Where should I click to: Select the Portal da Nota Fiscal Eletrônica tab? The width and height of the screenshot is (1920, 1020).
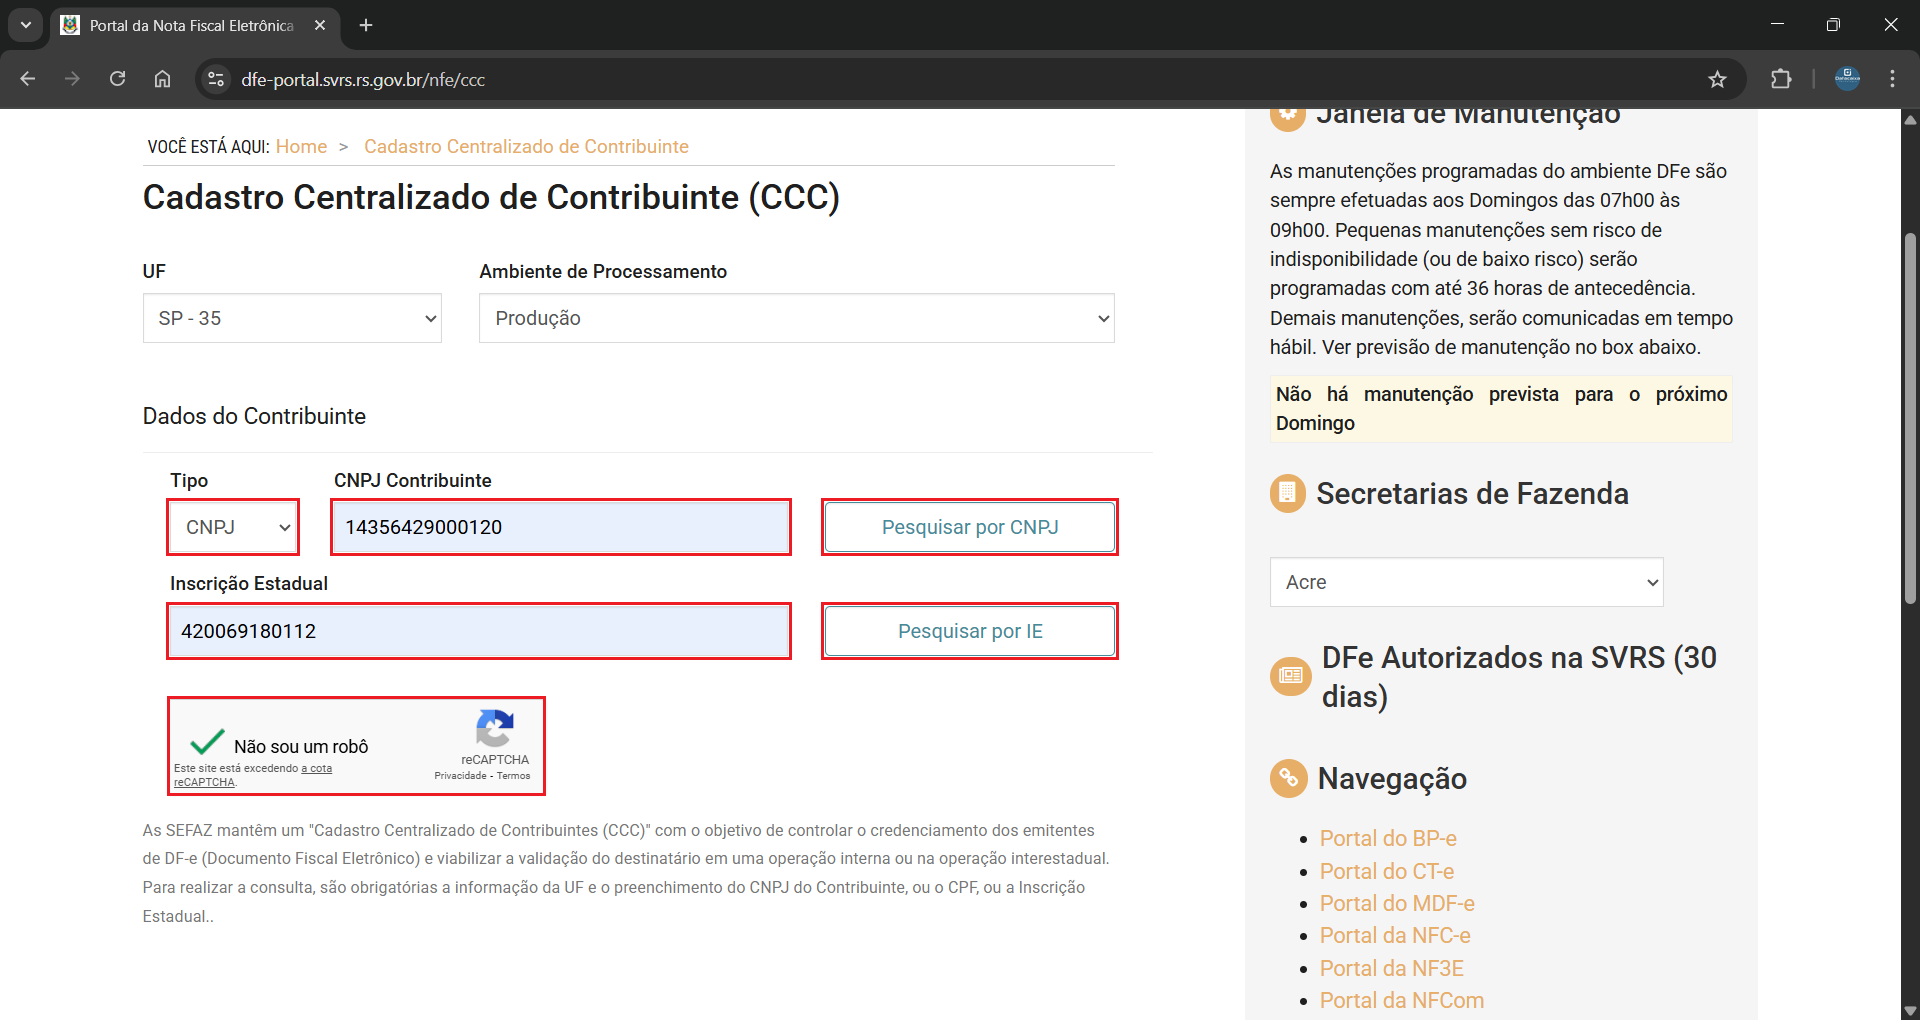click(x=190, y=25)
